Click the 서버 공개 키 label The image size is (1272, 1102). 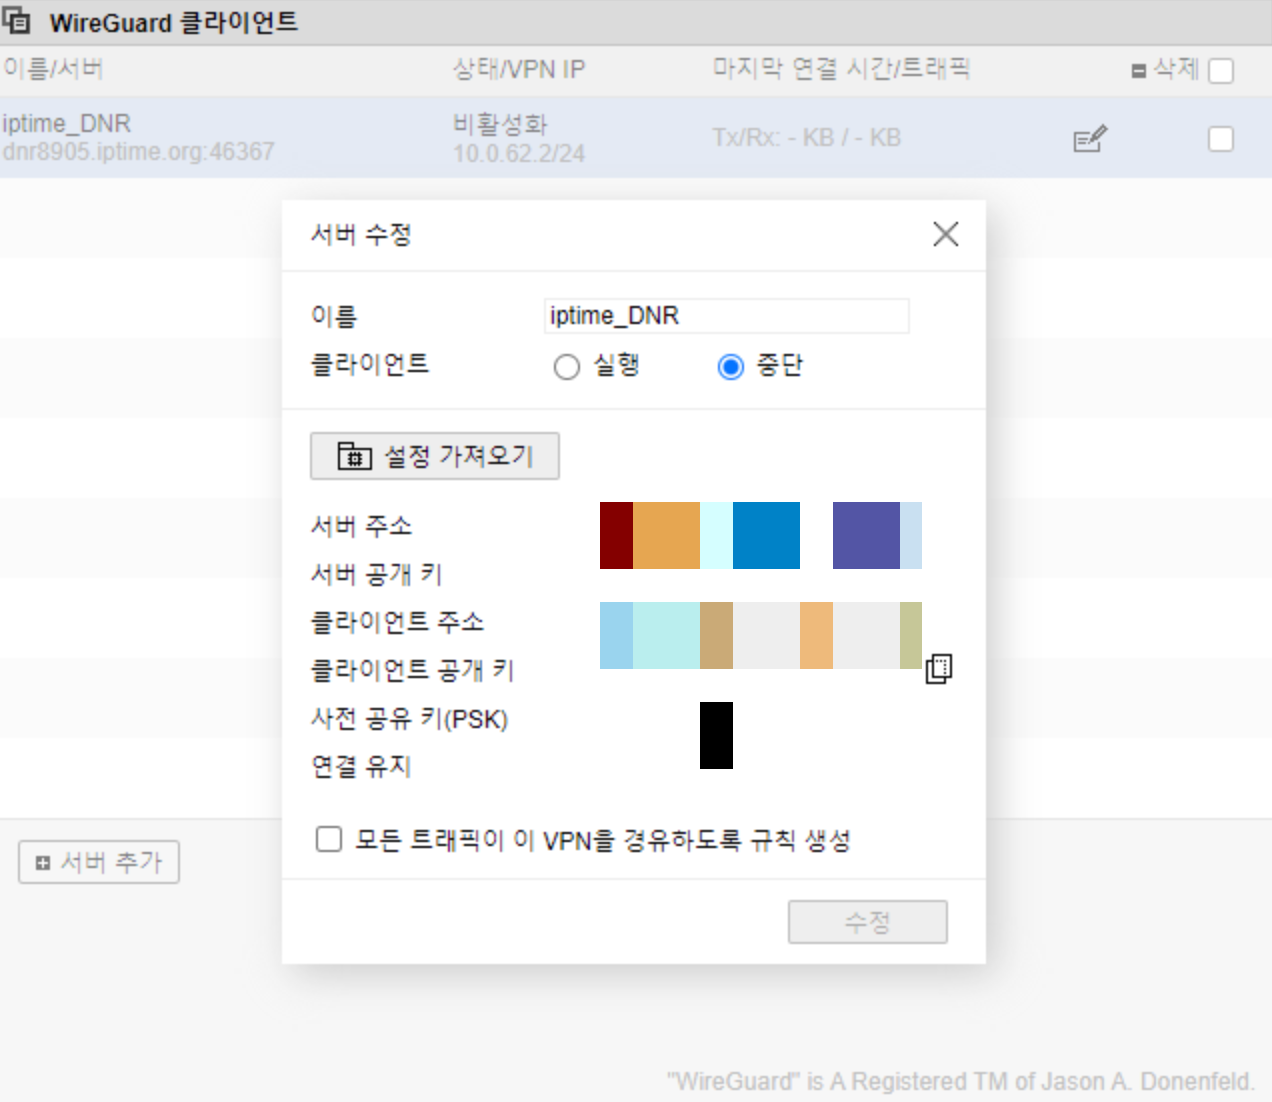click(x=376, y=574)
